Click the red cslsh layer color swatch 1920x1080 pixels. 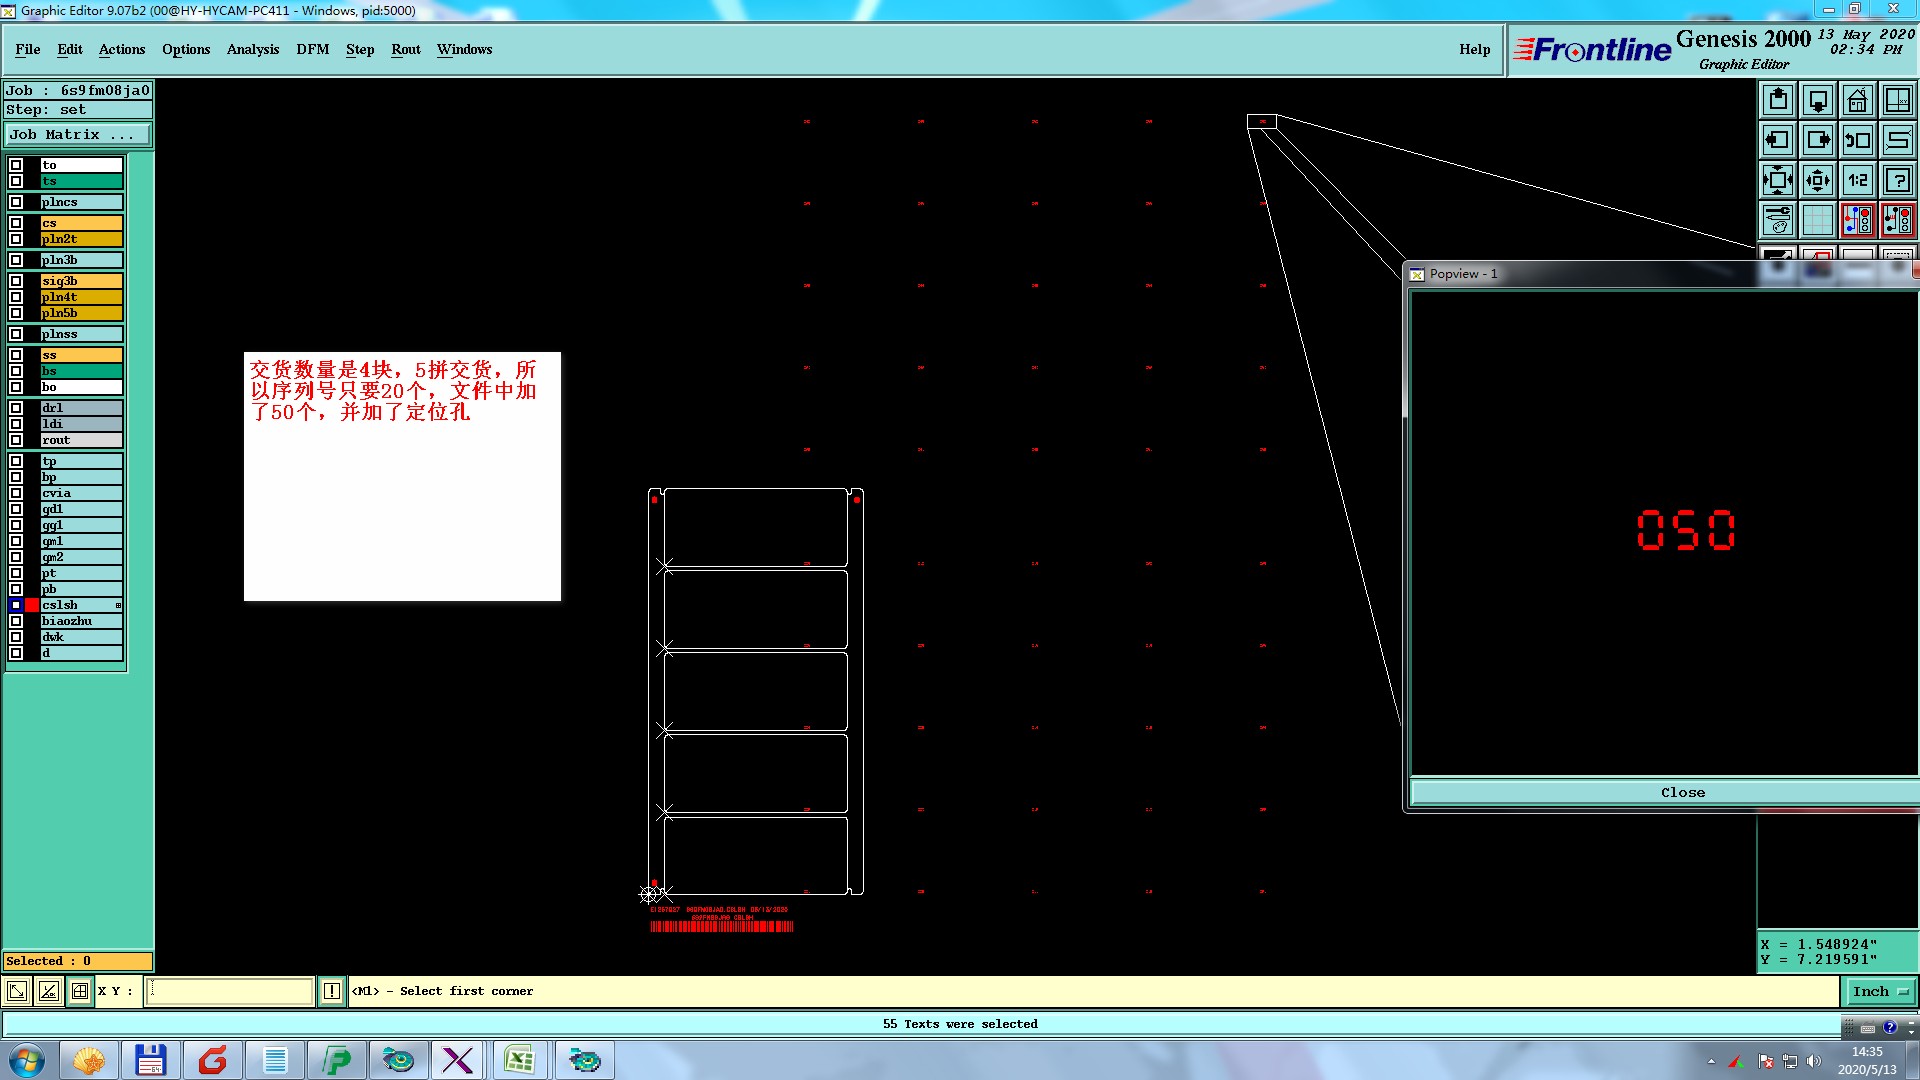pyautogui.click(x=32, y=605)
